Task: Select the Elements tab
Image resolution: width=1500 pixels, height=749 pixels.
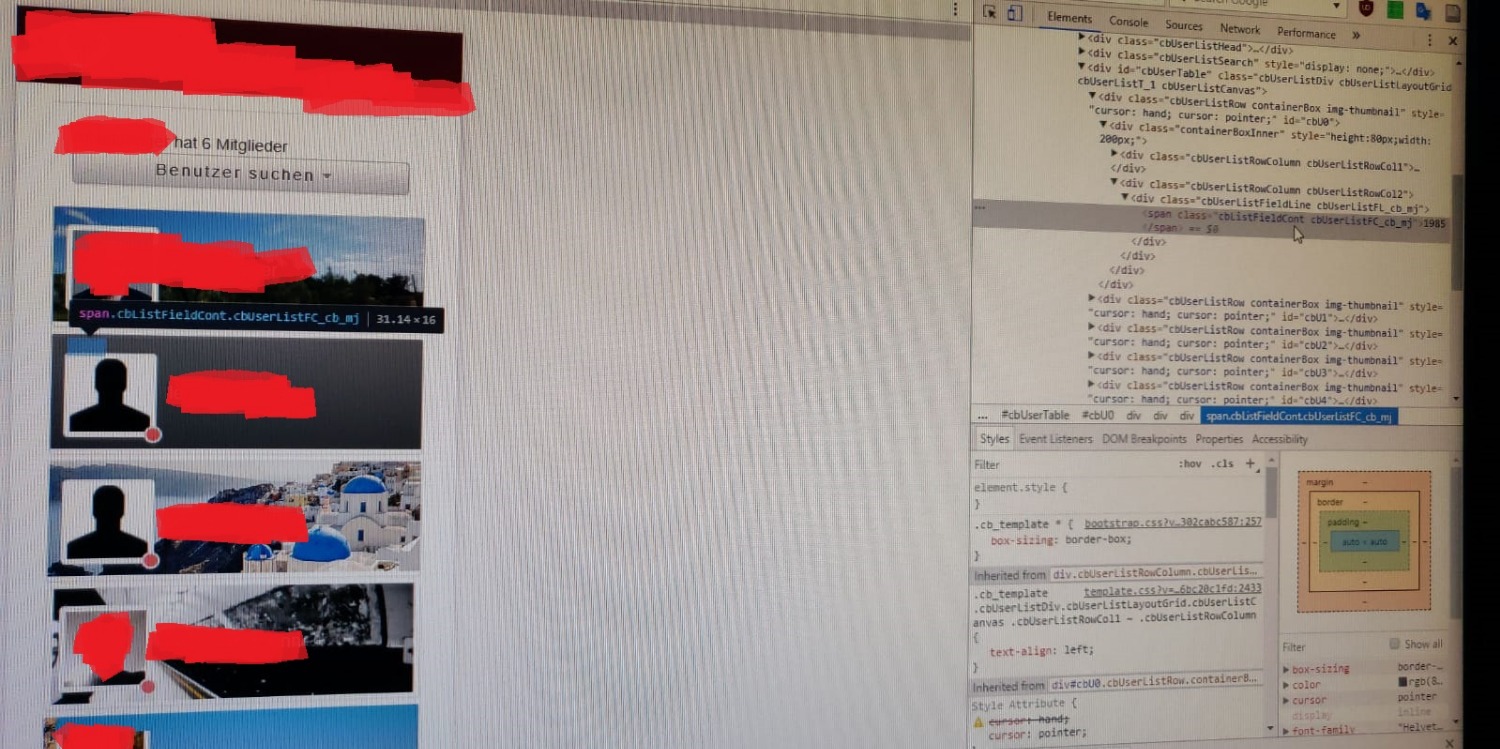Action: point(1070,18)
